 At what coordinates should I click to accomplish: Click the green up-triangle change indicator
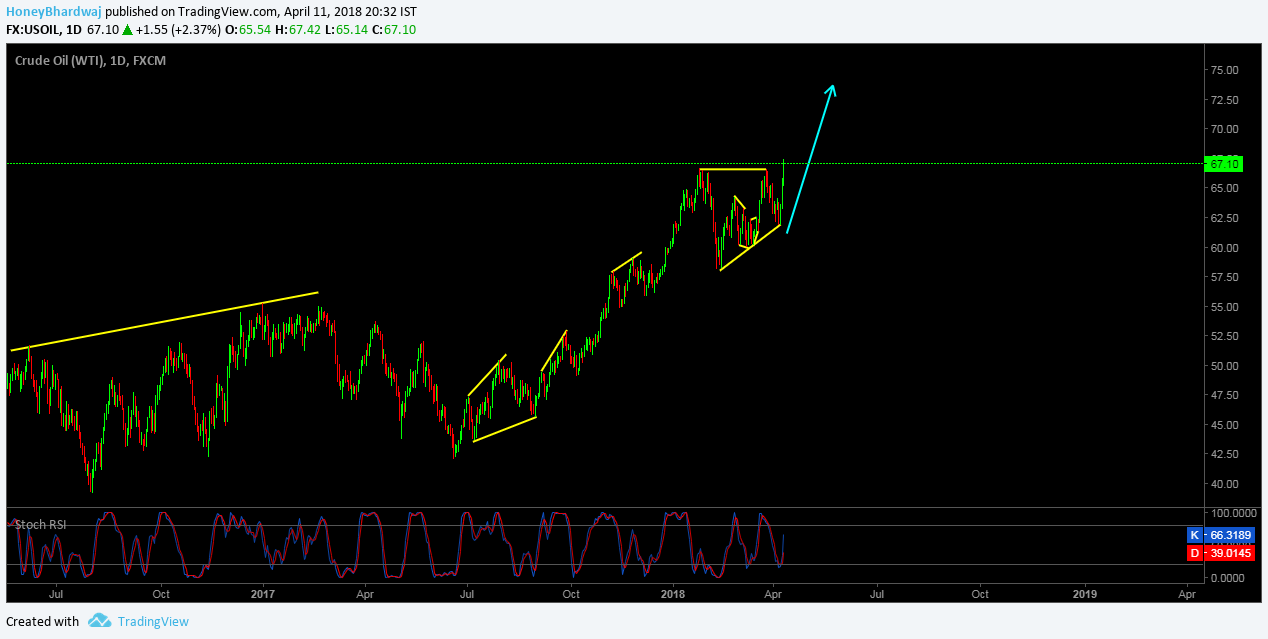[x=127, y=30]
